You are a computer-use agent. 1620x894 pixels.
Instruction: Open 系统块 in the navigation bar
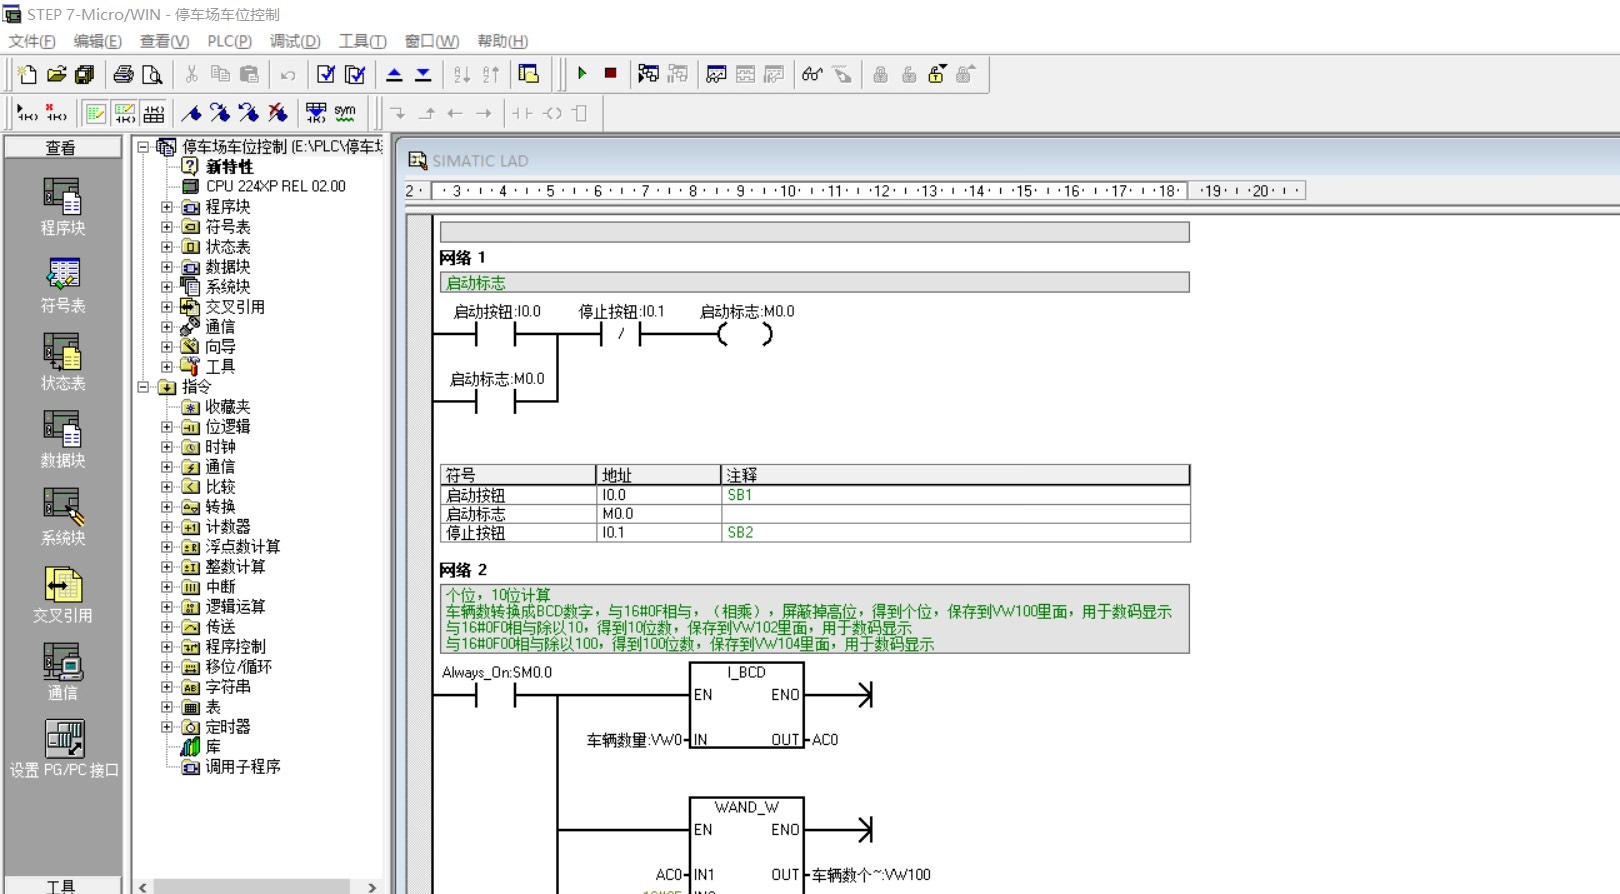pos(62,516)
